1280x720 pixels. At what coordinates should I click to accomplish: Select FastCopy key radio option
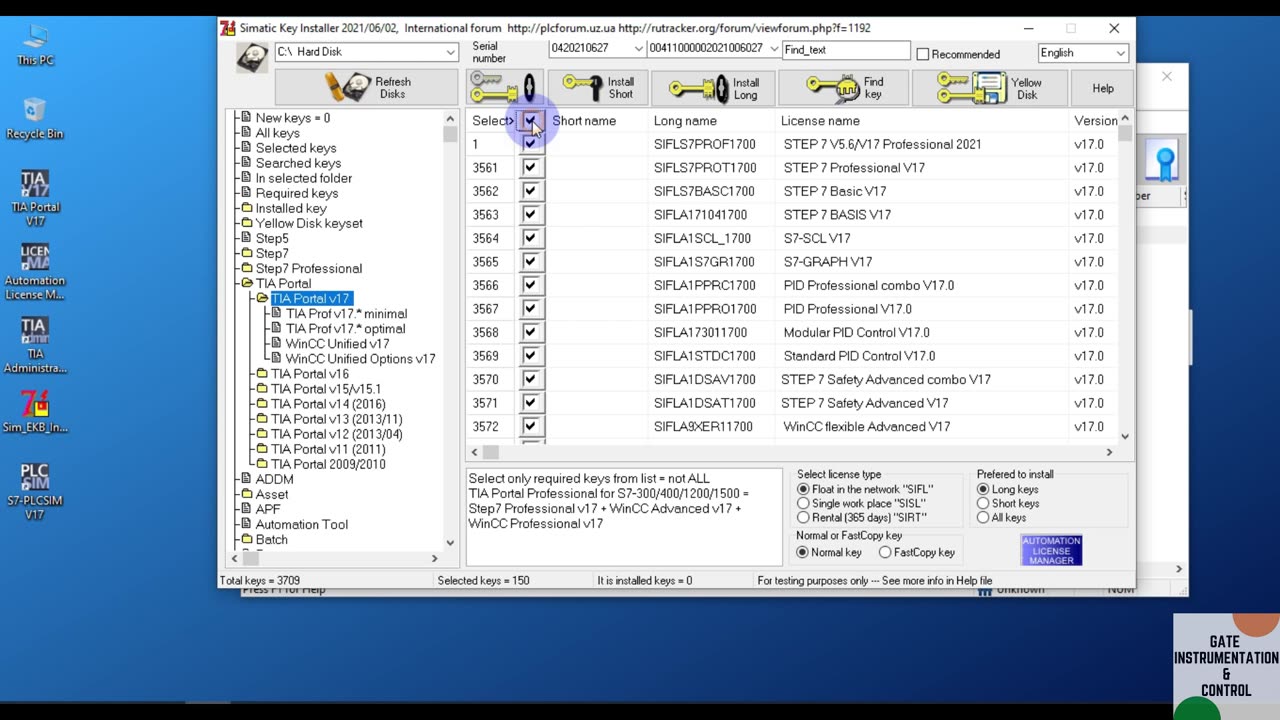(885, 552)
